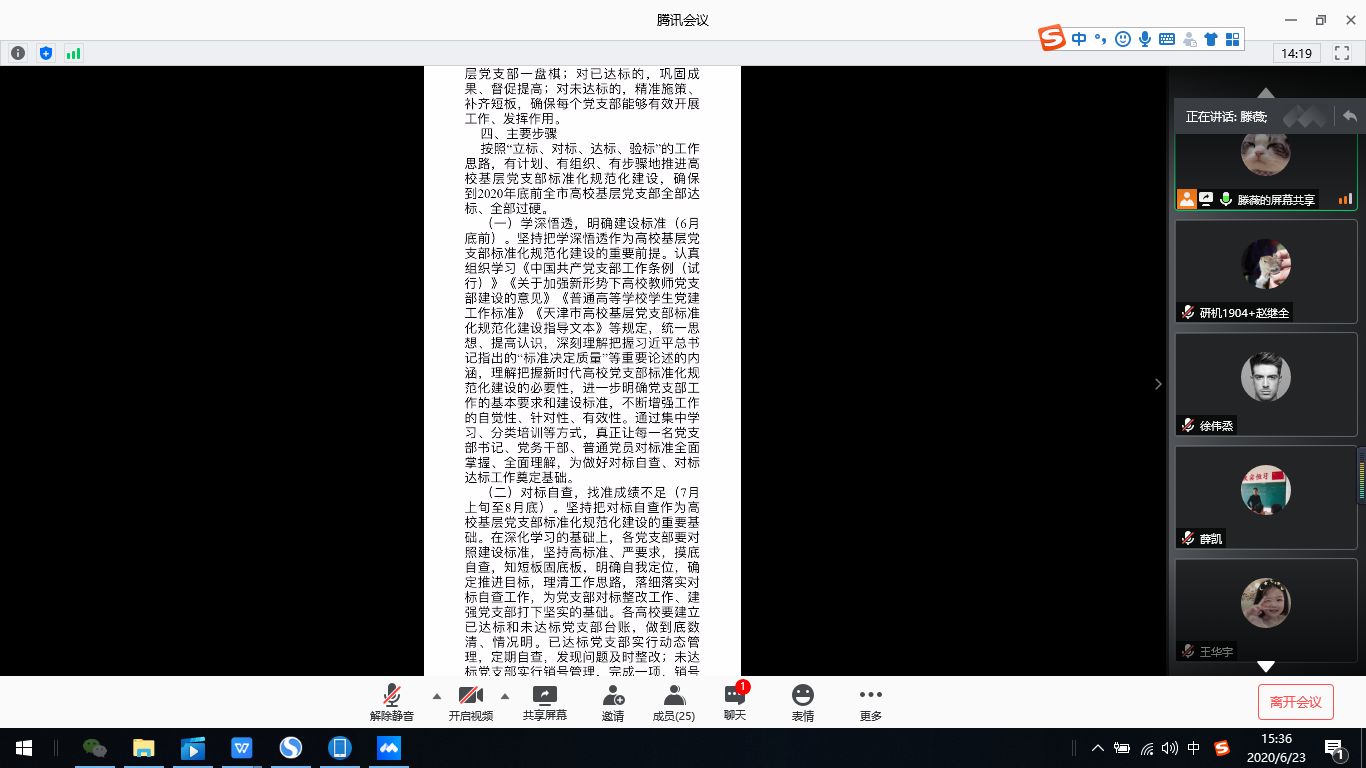Image resolution: width=1366 pixels, height=768 pixels.
Task: Open the Chat (聊天) panel
Action: 735,702
